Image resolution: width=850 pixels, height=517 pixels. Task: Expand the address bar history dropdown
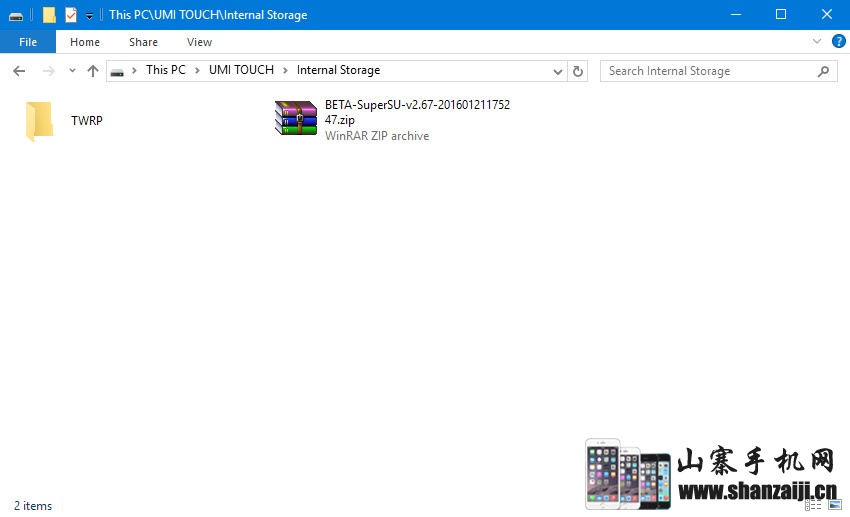click(x=558, y=71)
